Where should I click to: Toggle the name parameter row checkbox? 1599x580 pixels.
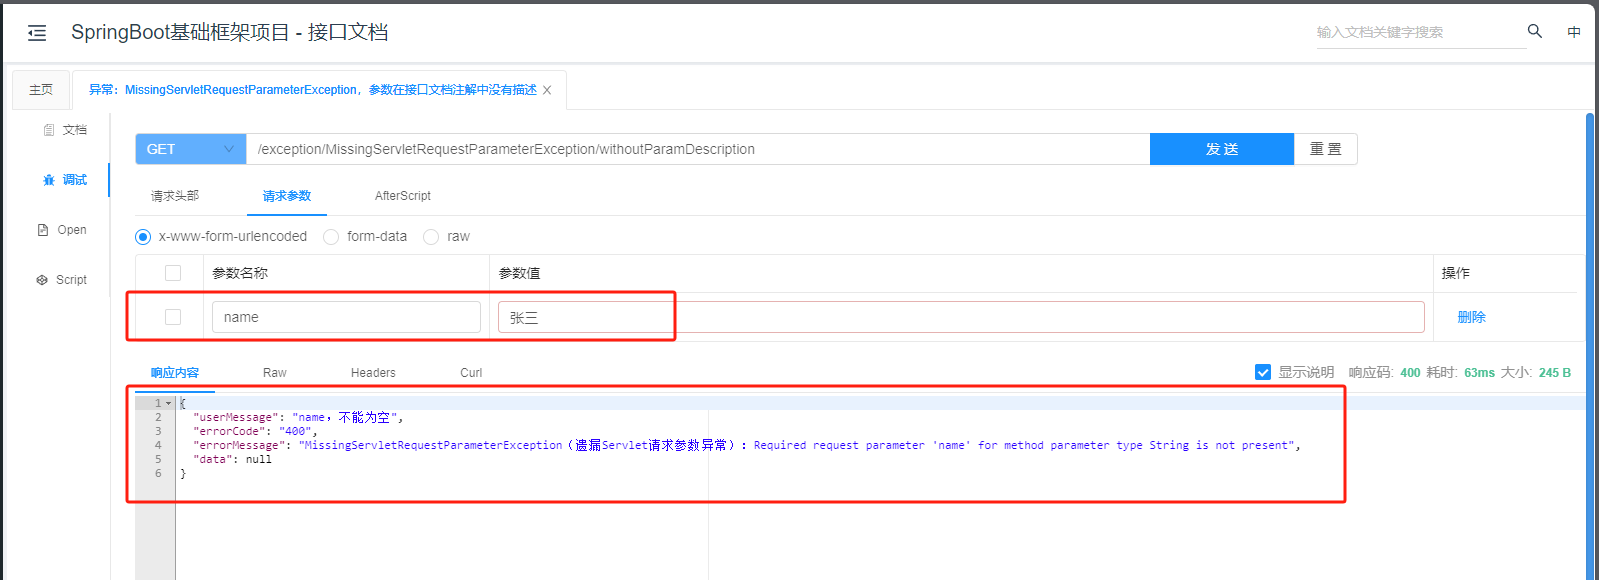[173, 317]
